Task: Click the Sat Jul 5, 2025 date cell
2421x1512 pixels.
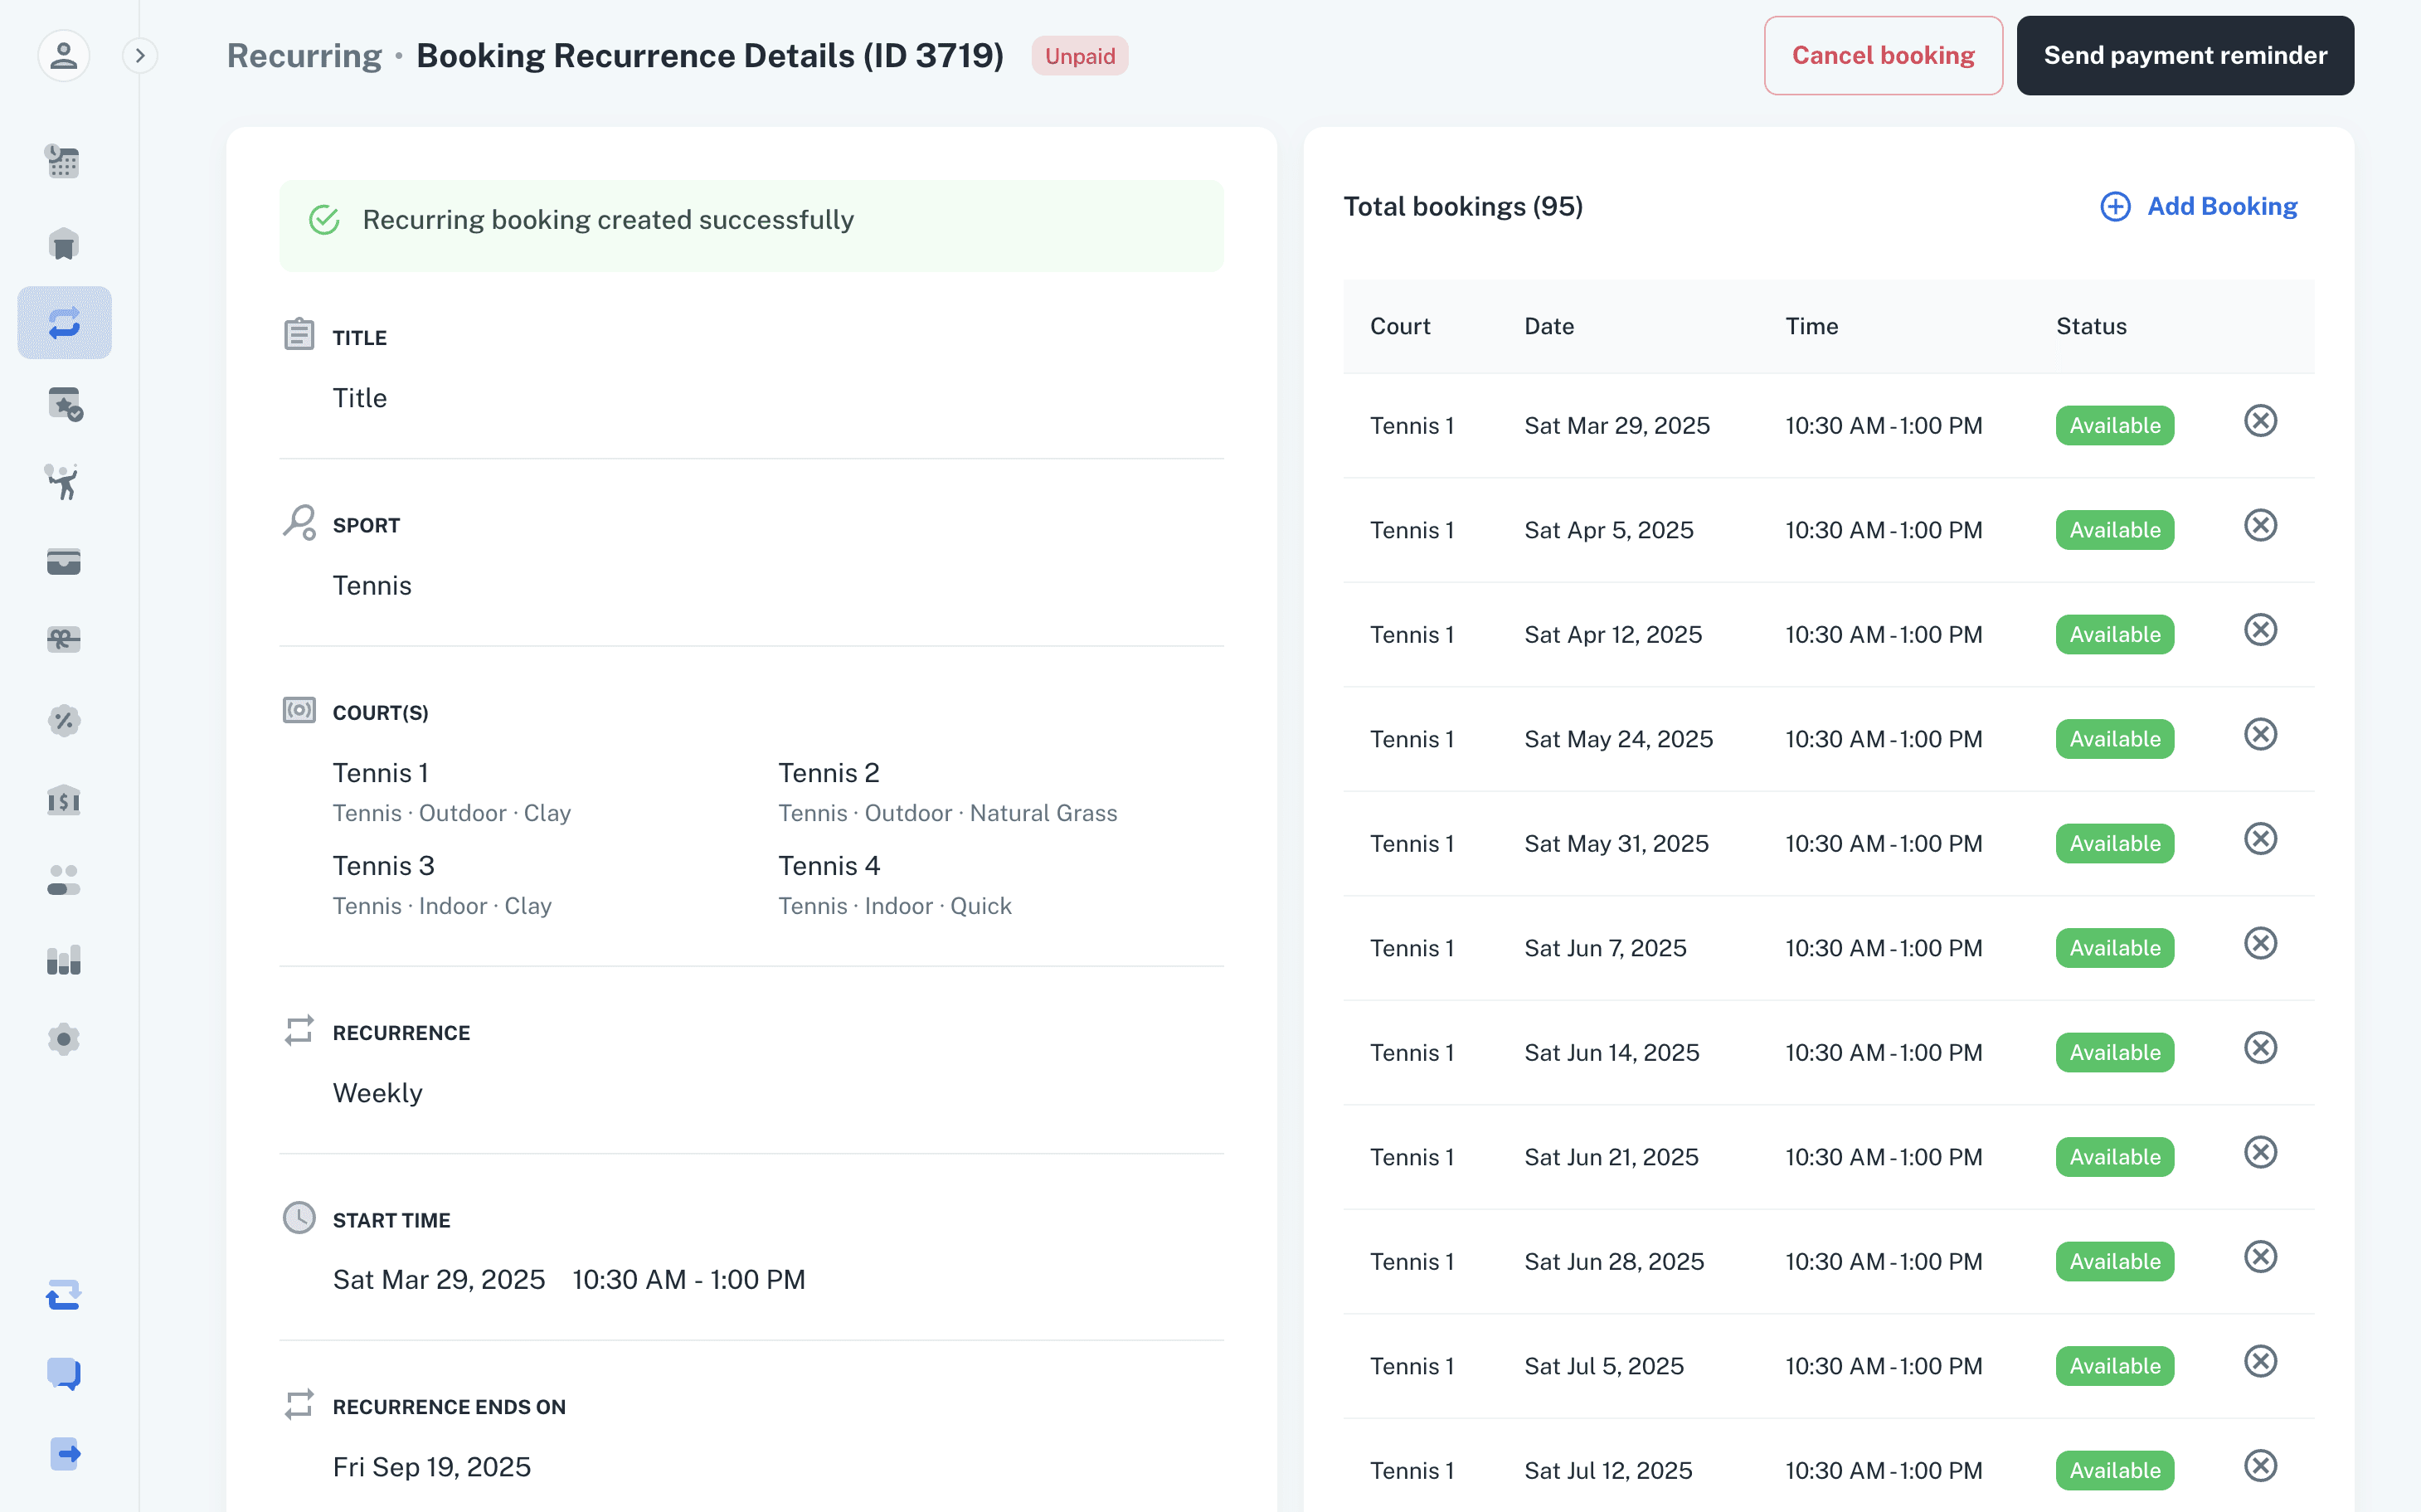Action: pyautogui.click(x=1603, y=1366)
